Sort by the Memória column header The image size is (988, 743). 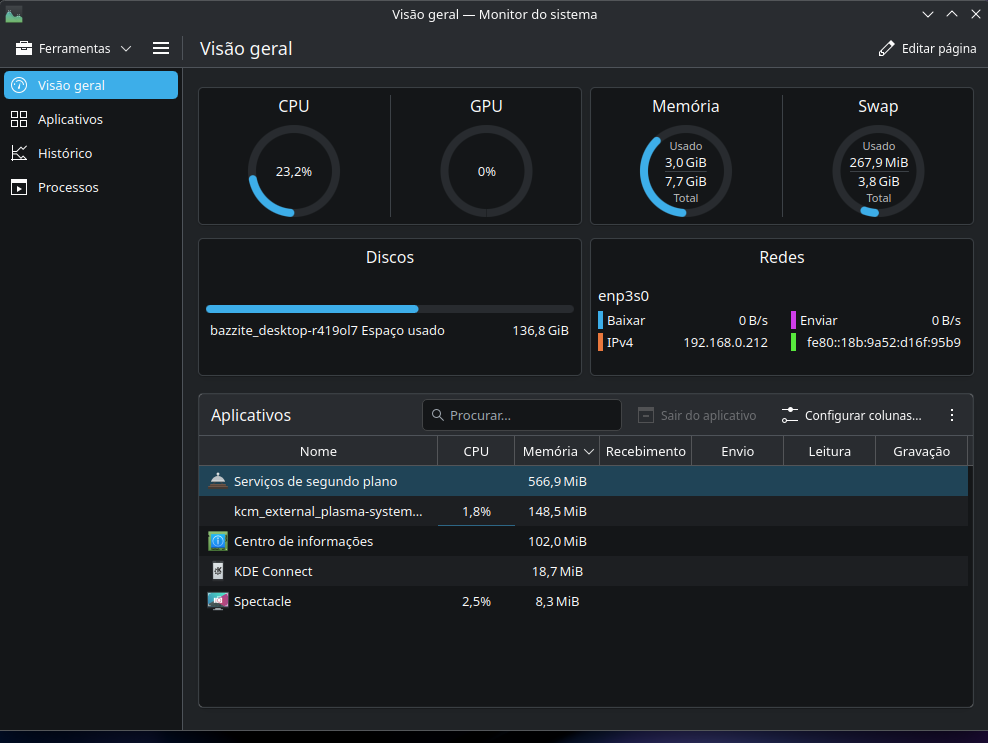click(x=557, y=451)
